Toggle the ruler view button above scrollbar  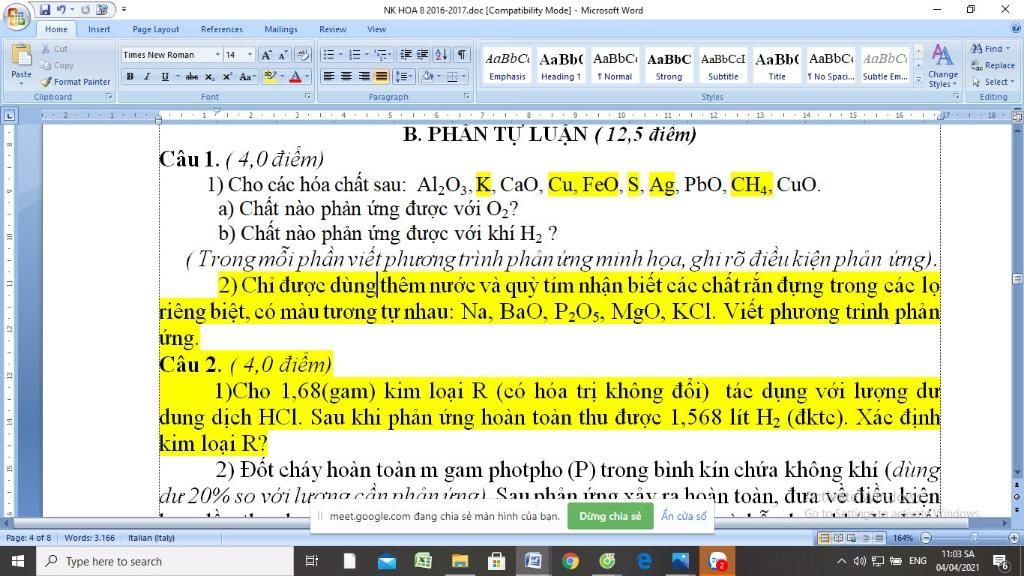[x=1017, y=116]
